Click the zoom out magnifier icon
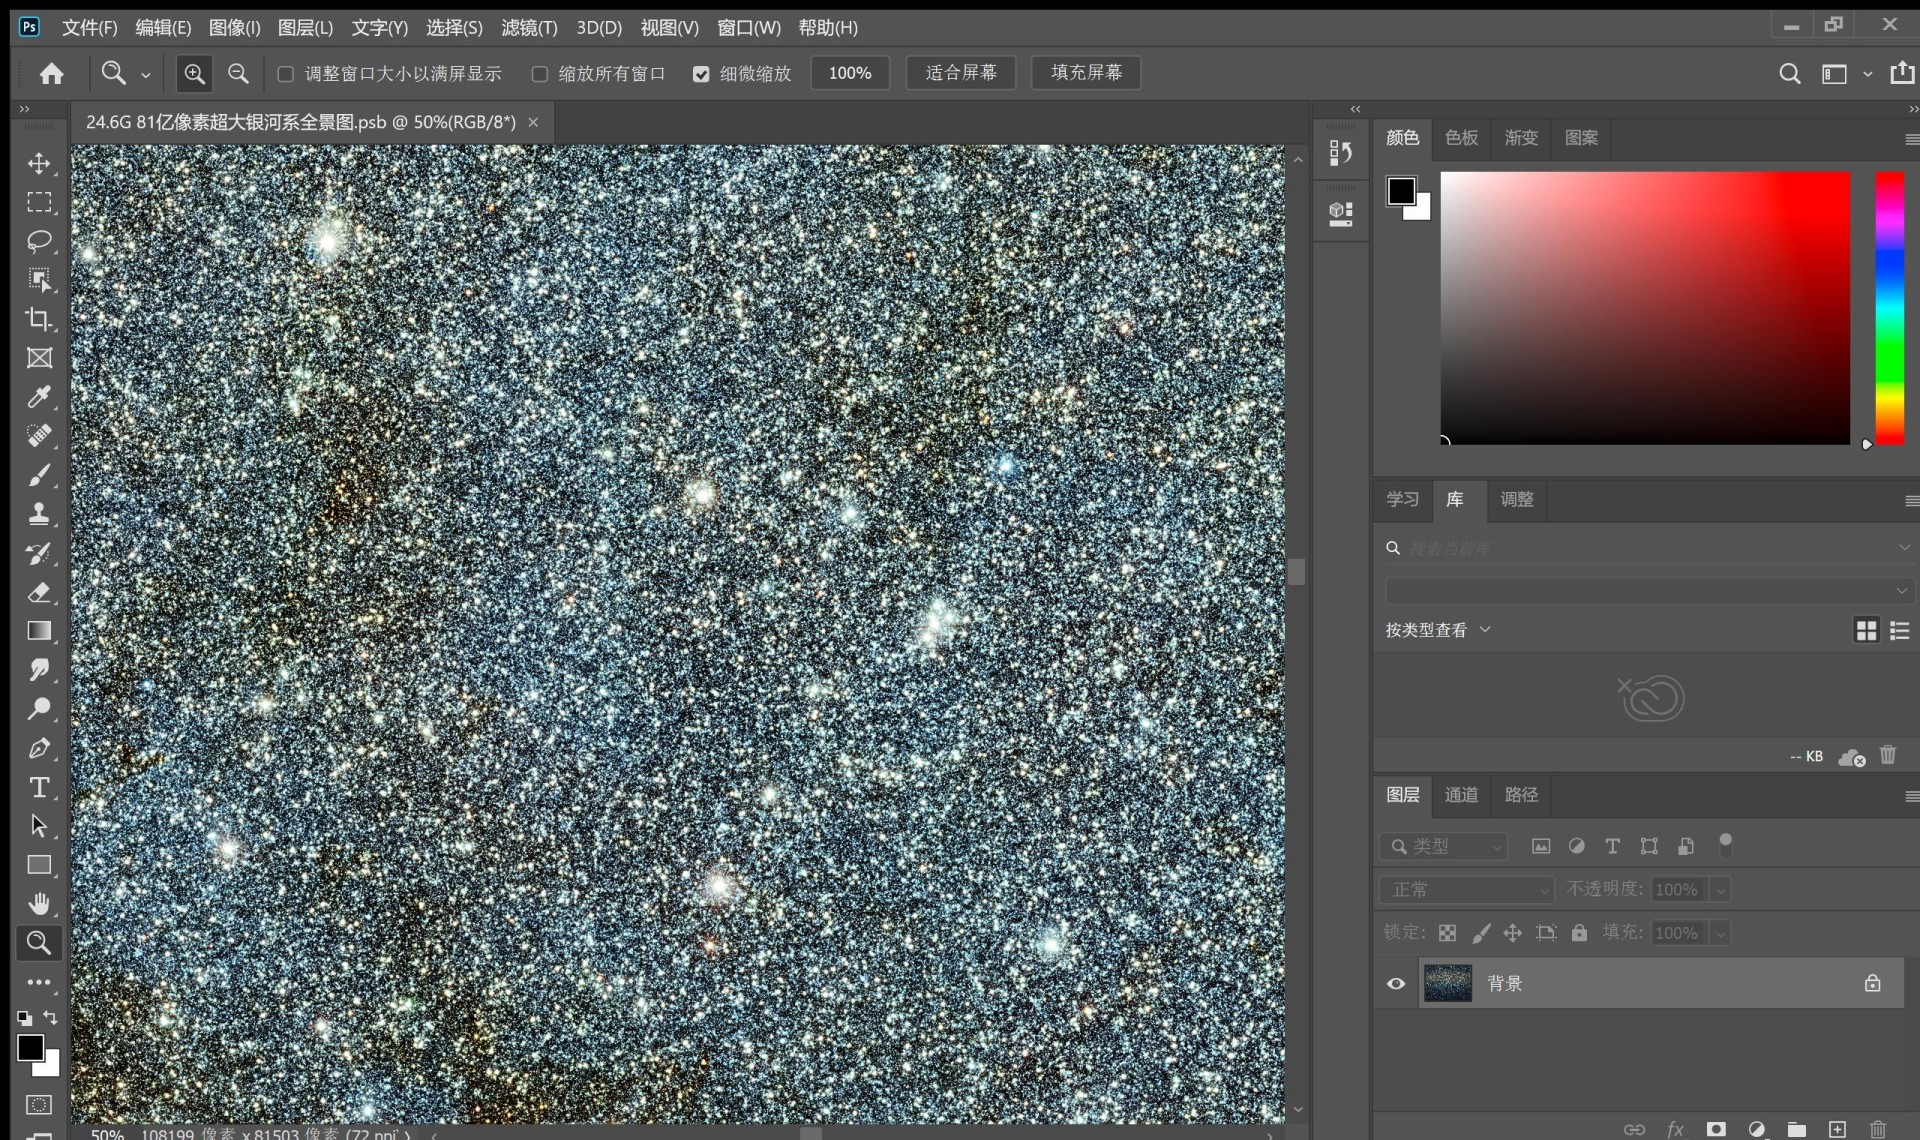1920x1140 pixels. tap(238, 73)
